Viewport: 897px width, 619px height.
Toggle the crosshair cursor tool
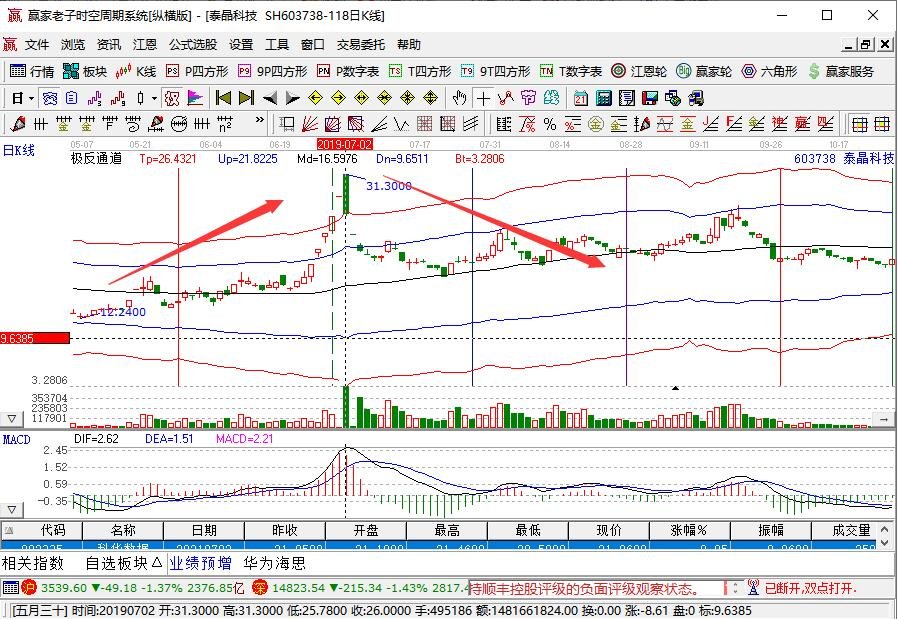point(483,98)
